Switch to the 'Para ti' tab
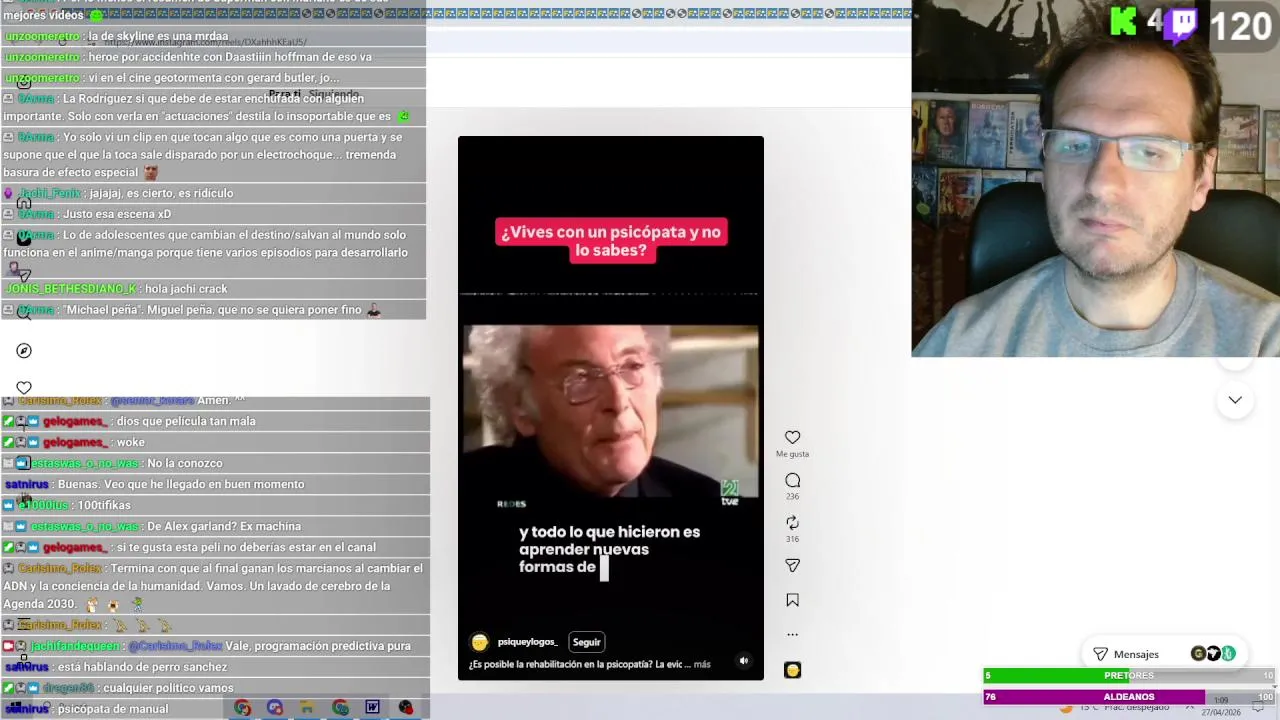This screenshot has width=1280, height=720. click(284, 94)
